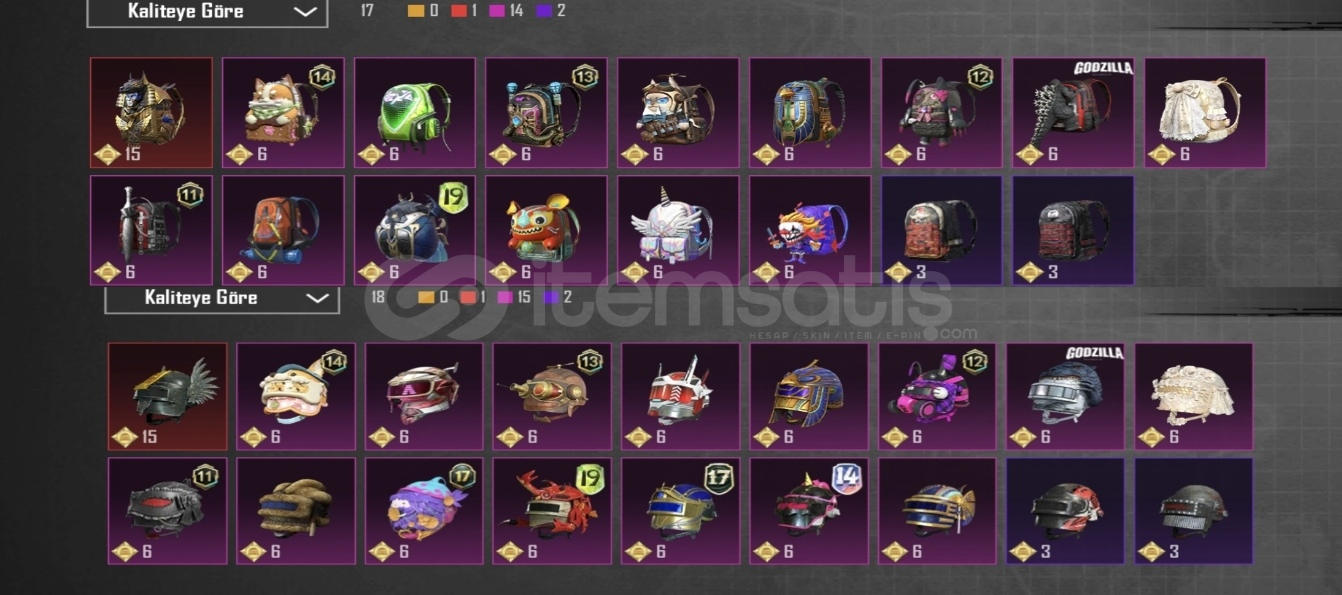
Task: Select the Godzilla backpack skin
Action: (x=1073, y=112)
